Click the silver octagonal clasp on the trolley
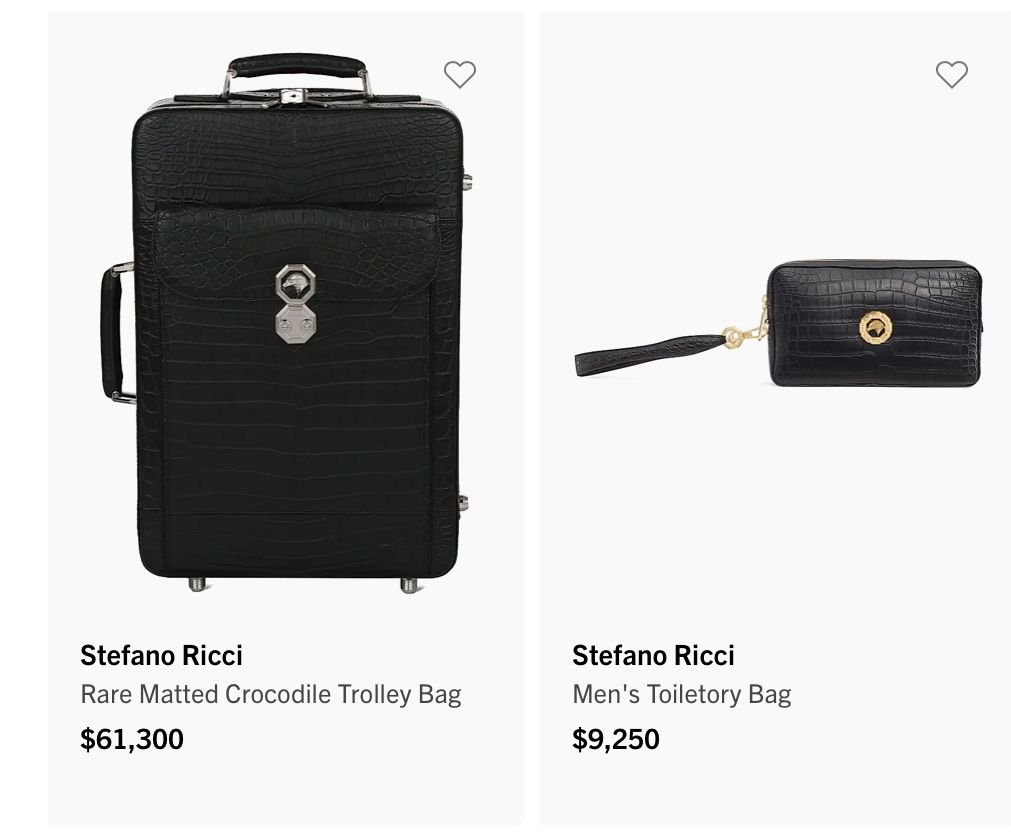Viewport: 1011px width, 838px height. click(x=290, y=300)
